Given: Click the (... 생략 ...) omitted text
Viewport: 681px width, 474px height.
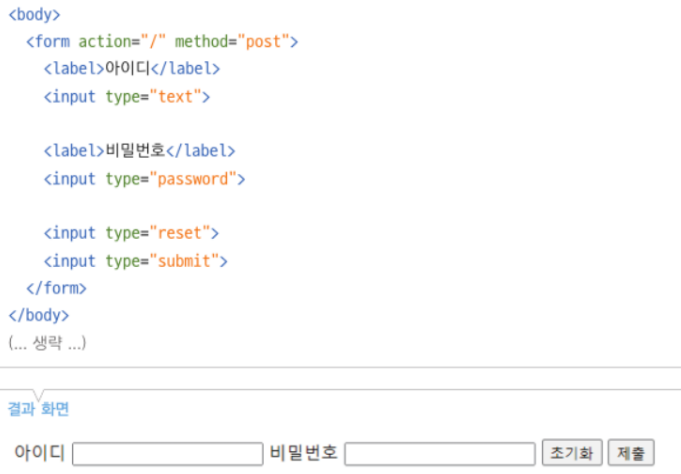Looking at the screenshot, I should point(47,343).
